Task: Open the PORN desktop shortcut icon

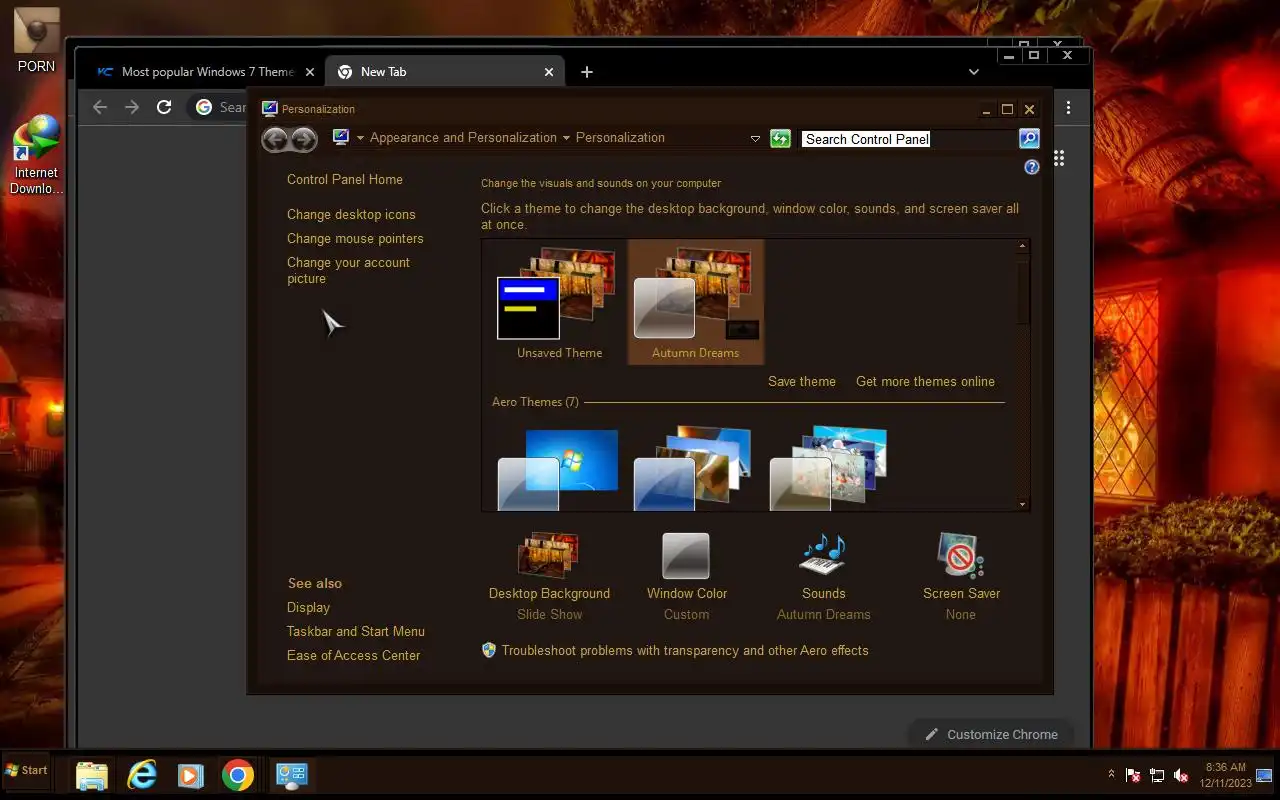Action: [x=37, y=40]
